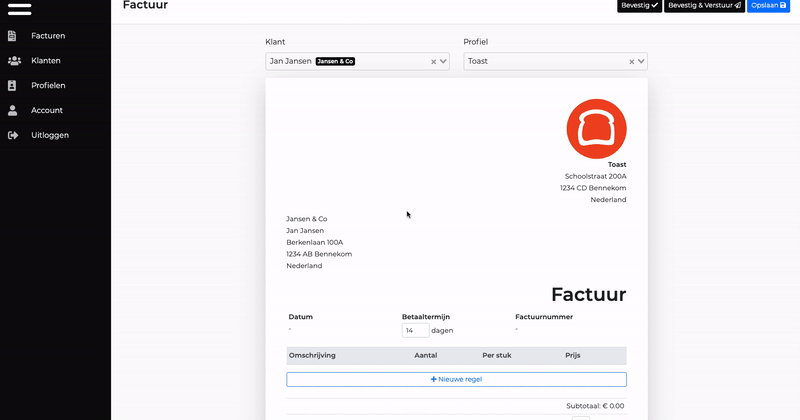Click the Omschrijving column header
This screenshot has height=420, width=800.
[x=312, y=355]
